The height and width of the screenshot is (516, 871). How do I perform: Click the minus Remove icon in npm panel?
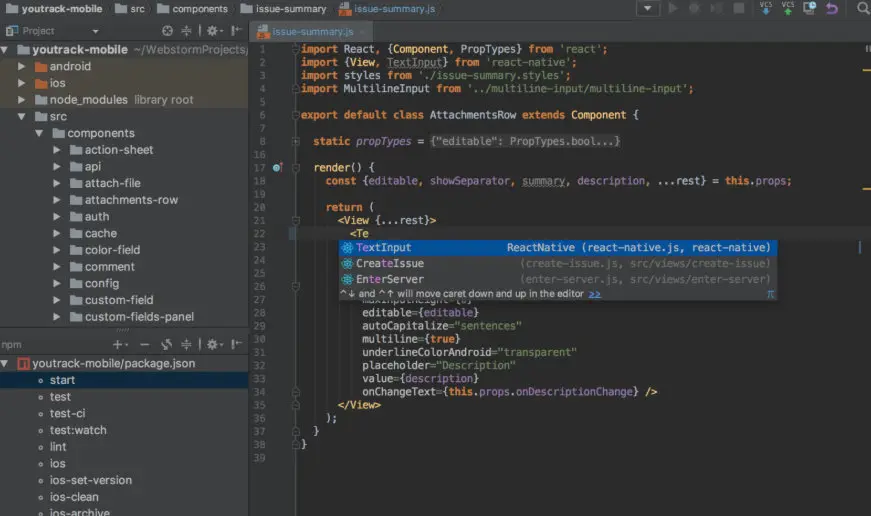pyautogui.click(x=144, y=345)
